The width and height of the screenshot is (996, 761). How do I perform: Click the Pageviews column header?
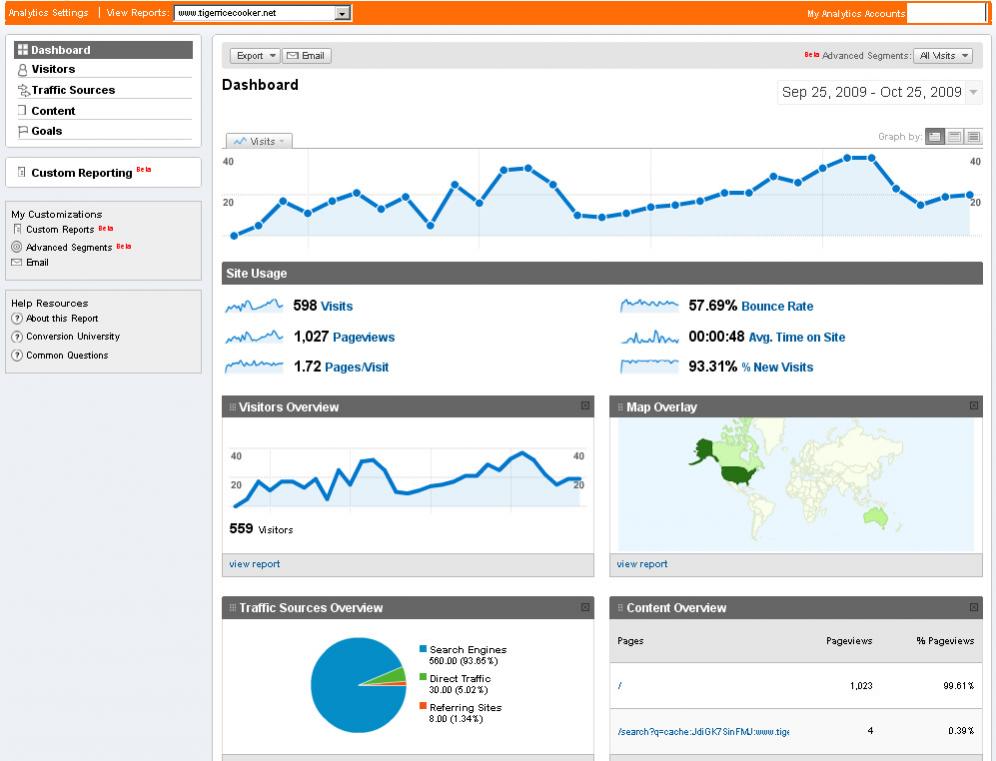click(x=849, y=641)
